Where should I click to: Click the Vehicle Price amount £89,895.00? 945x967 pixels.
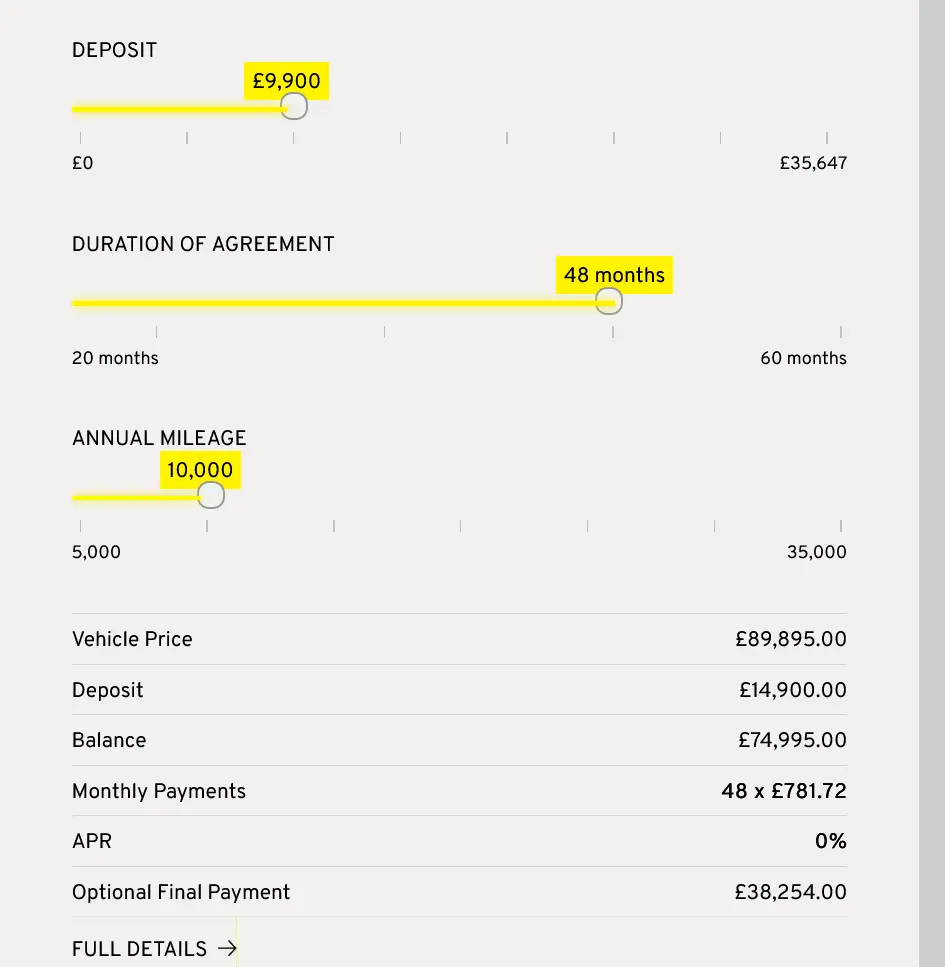point(790,639)
